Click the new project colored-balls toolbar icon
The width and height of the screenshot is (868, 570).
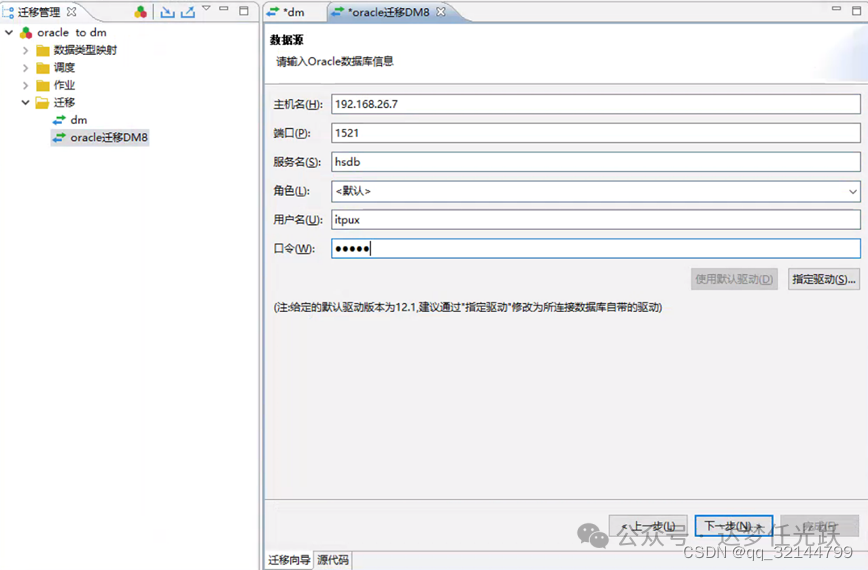[141, 12]
